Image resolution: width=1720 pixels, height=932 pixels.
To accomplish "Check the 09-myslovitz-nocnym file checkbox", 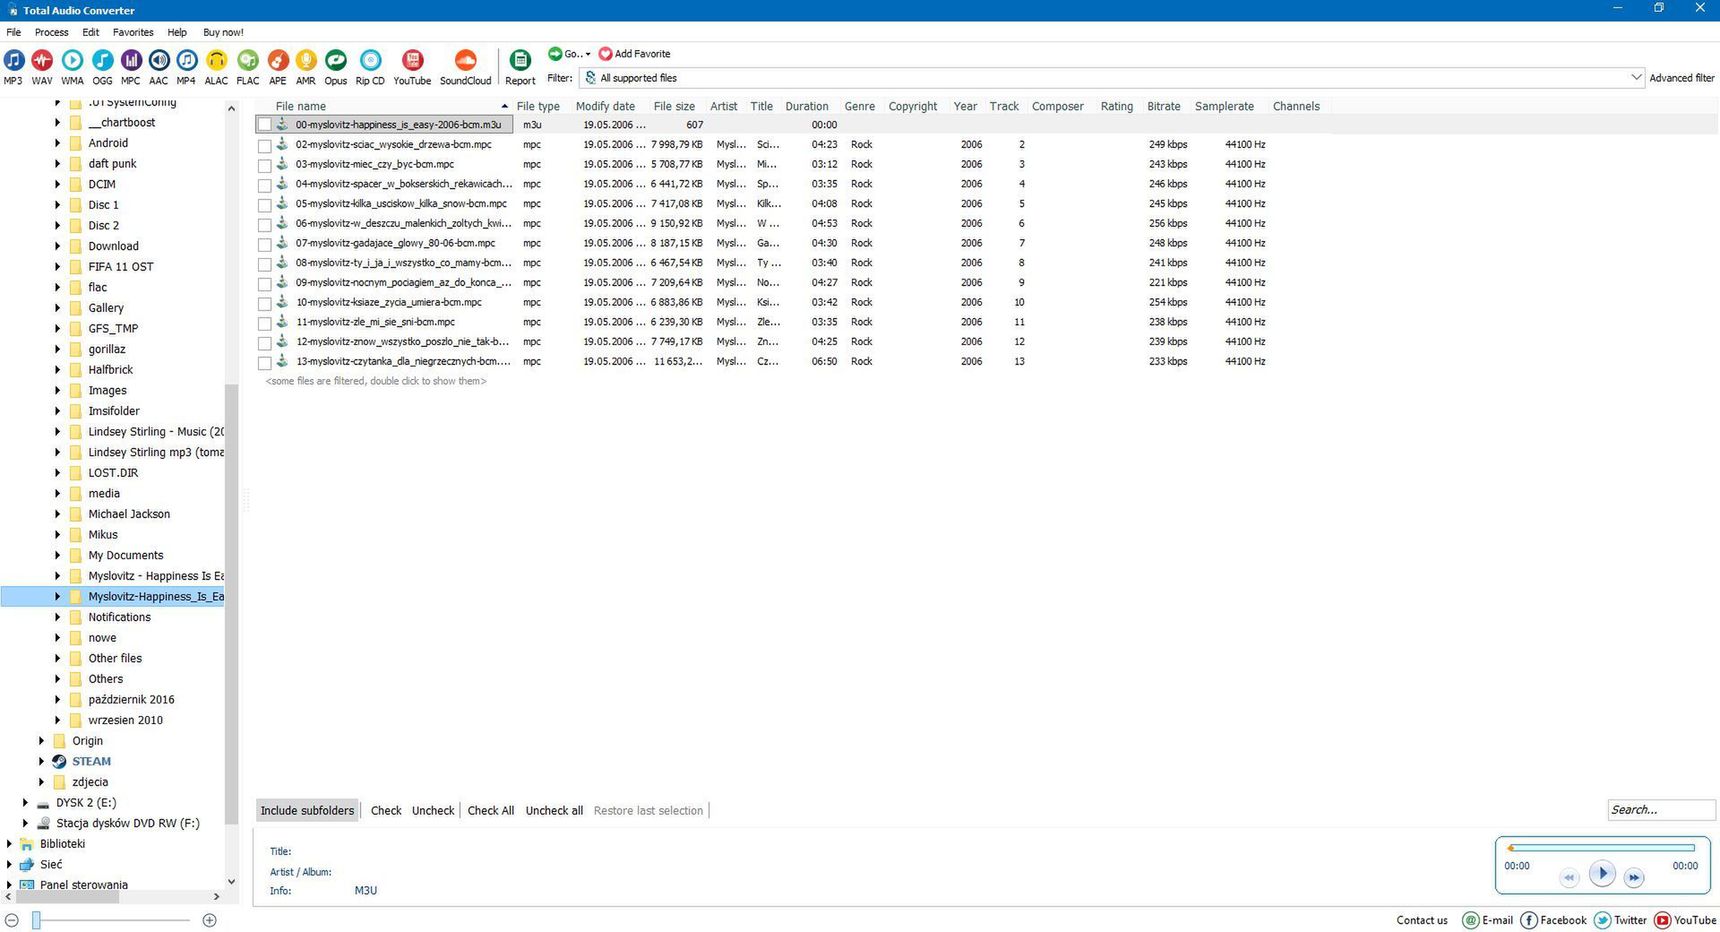I will 265,283.
